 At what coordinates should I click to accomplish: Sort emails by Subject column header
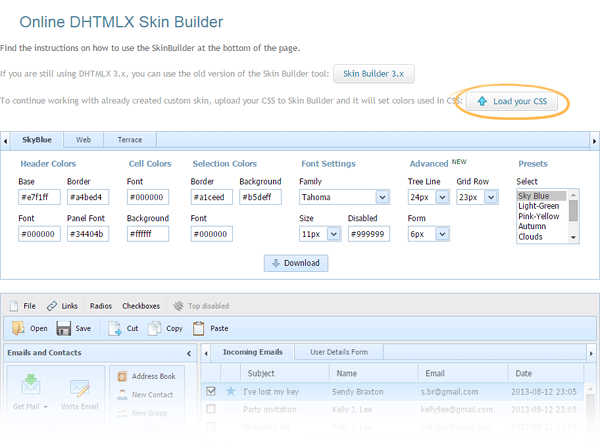coord(285,373)
